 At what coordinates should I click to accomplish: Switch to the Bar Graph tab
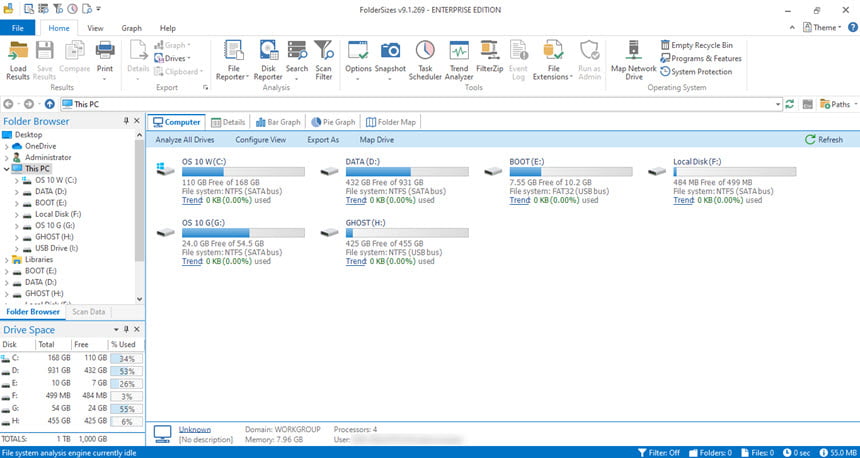[279, 122]
